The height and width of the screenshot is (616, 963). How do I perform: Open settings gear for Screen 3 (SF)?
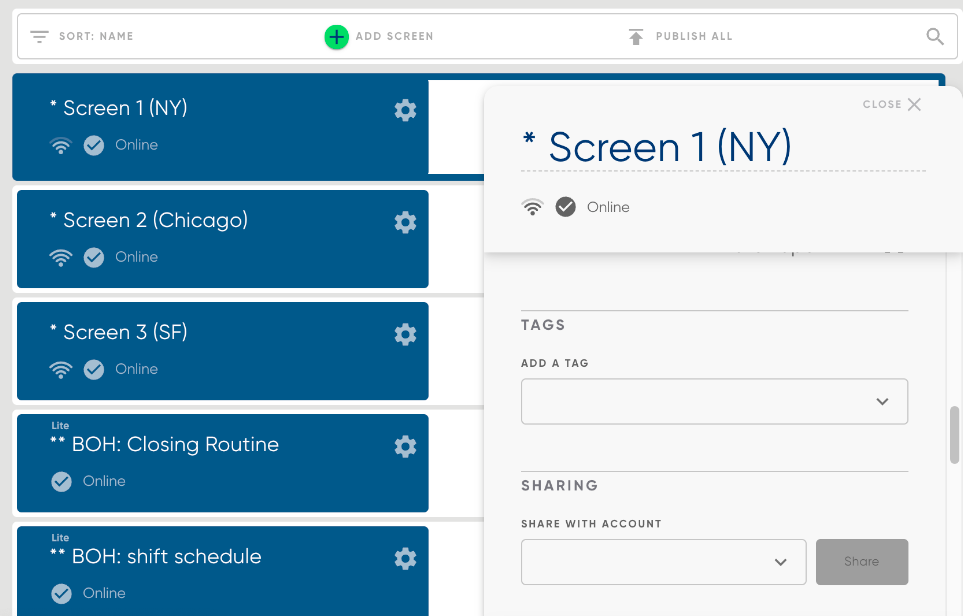click(x=405, y=335)
